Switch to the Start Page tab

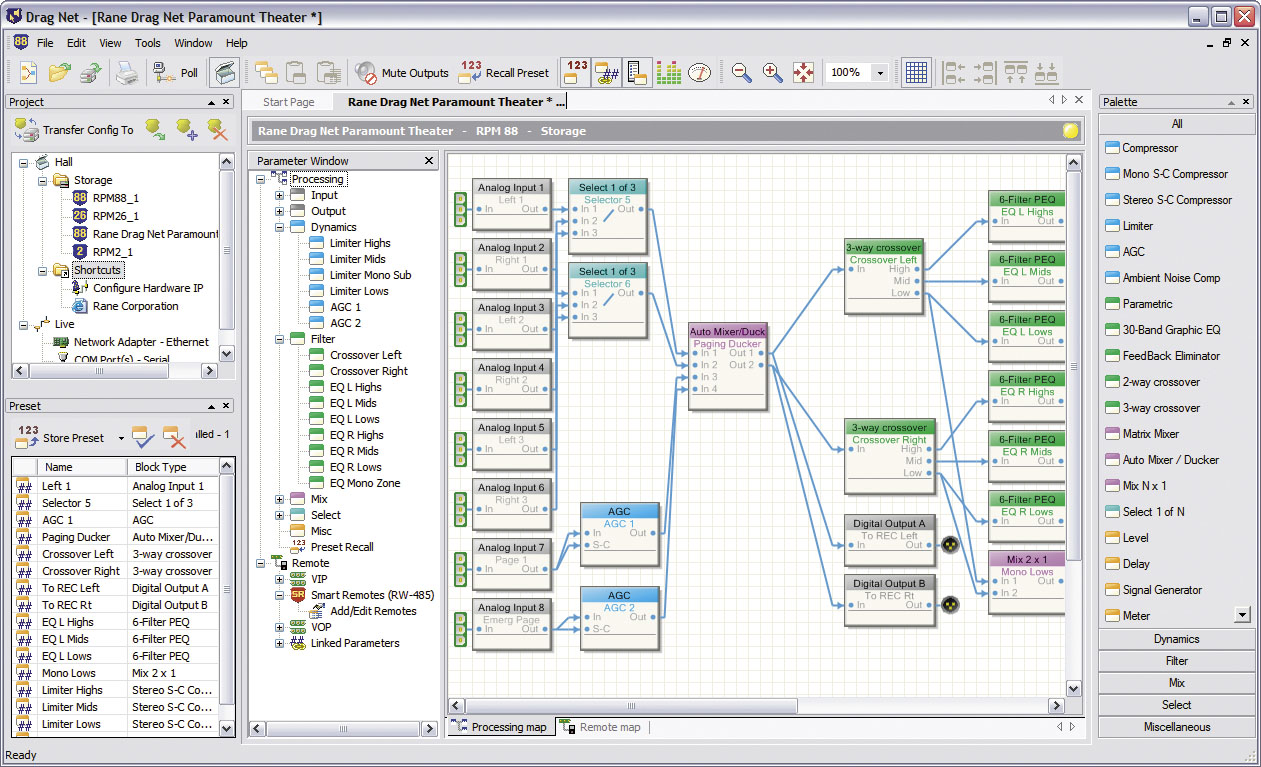[x=288, y=102]
